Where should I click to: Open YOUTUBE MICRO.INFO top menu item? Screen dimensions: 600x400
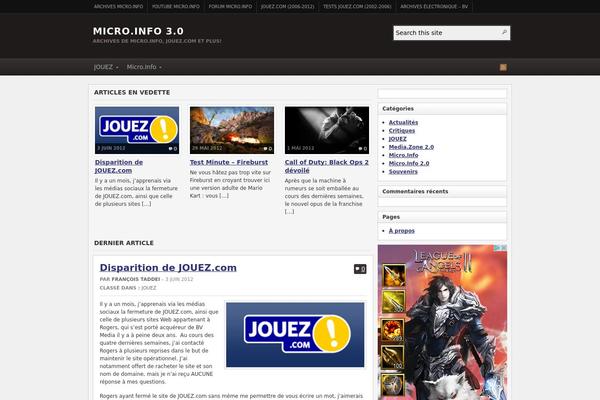(x=176, y=7)
